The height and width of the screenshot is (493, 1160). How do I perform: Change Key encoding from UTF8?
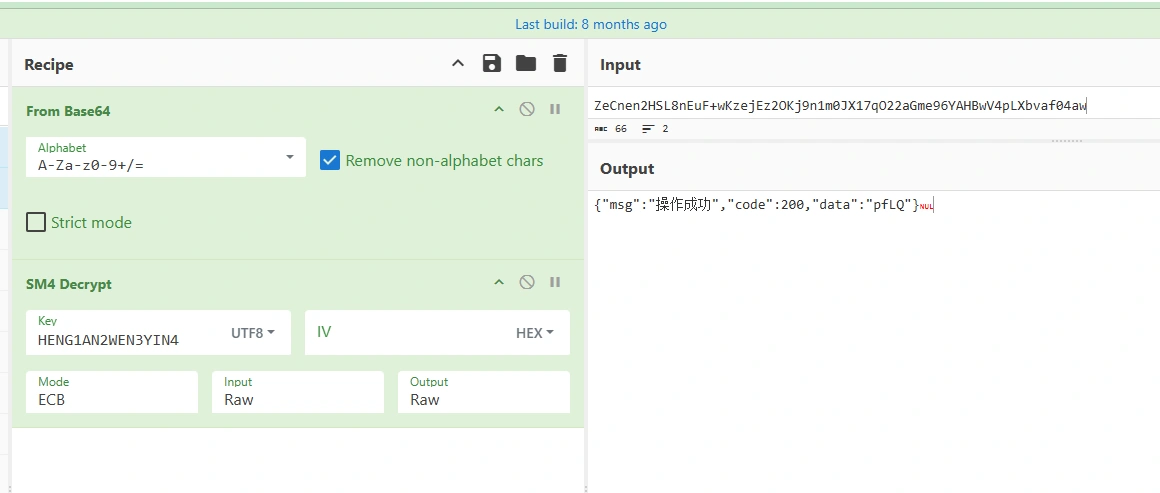253,333
